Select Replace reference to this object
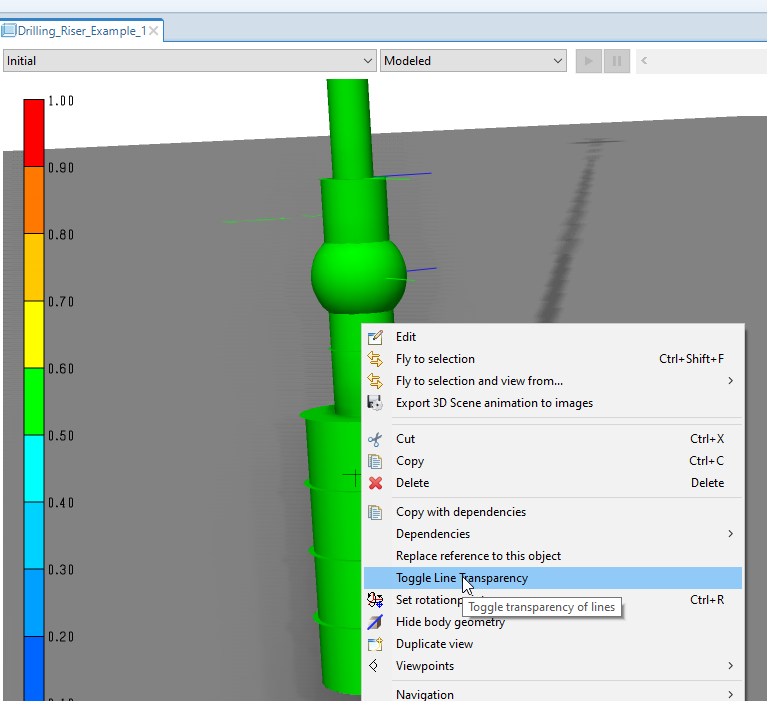The width and height of the screenshot is (767, 701). coord(478,556)
